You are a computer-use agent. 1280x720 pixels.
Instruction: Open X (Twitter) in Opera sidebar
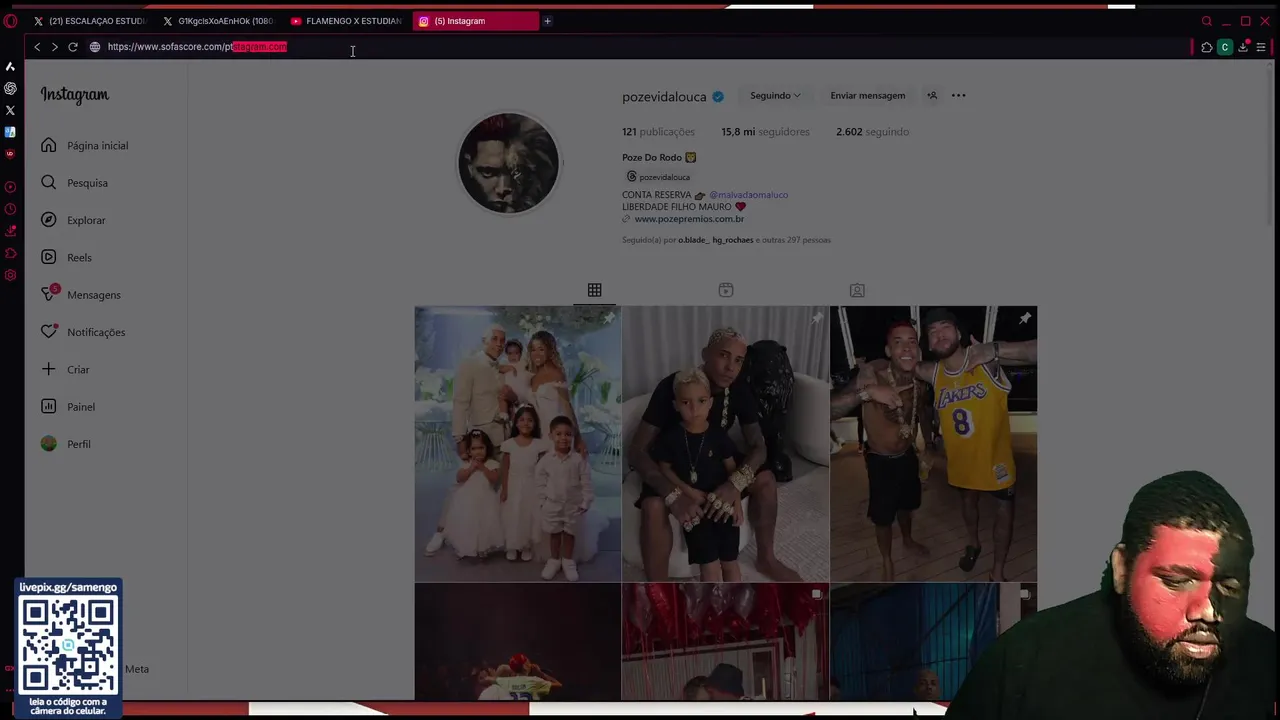(x=10, y=110)
